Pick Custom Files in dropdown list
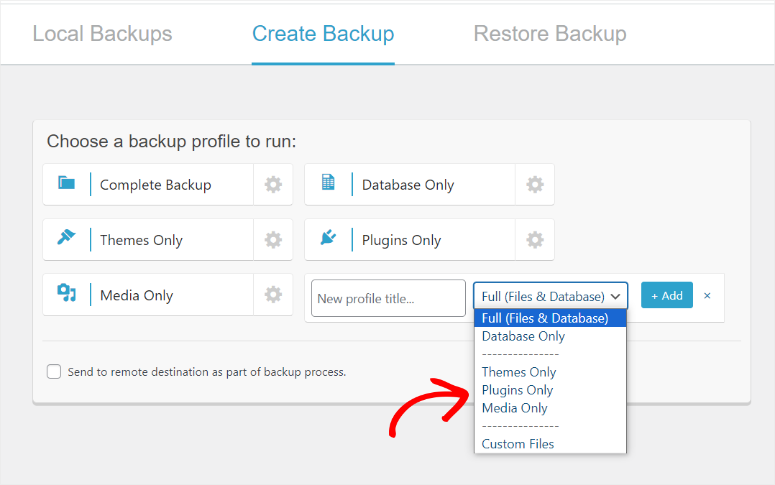The image size is (775, 485). (518, 444)
